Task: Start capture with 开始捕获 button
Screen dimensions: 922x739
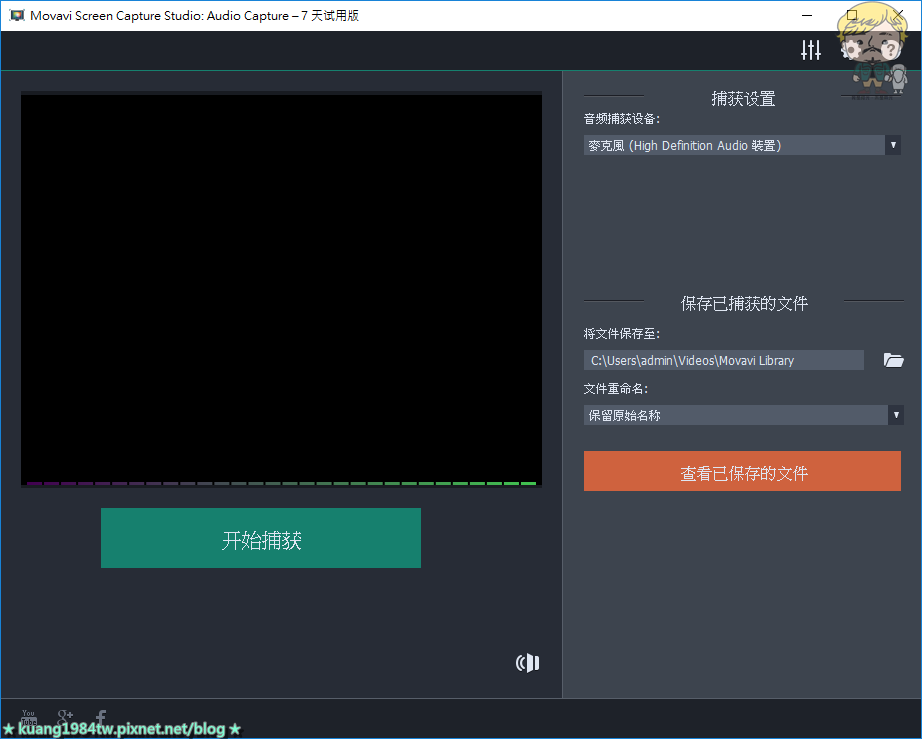Action: [261, 538]
